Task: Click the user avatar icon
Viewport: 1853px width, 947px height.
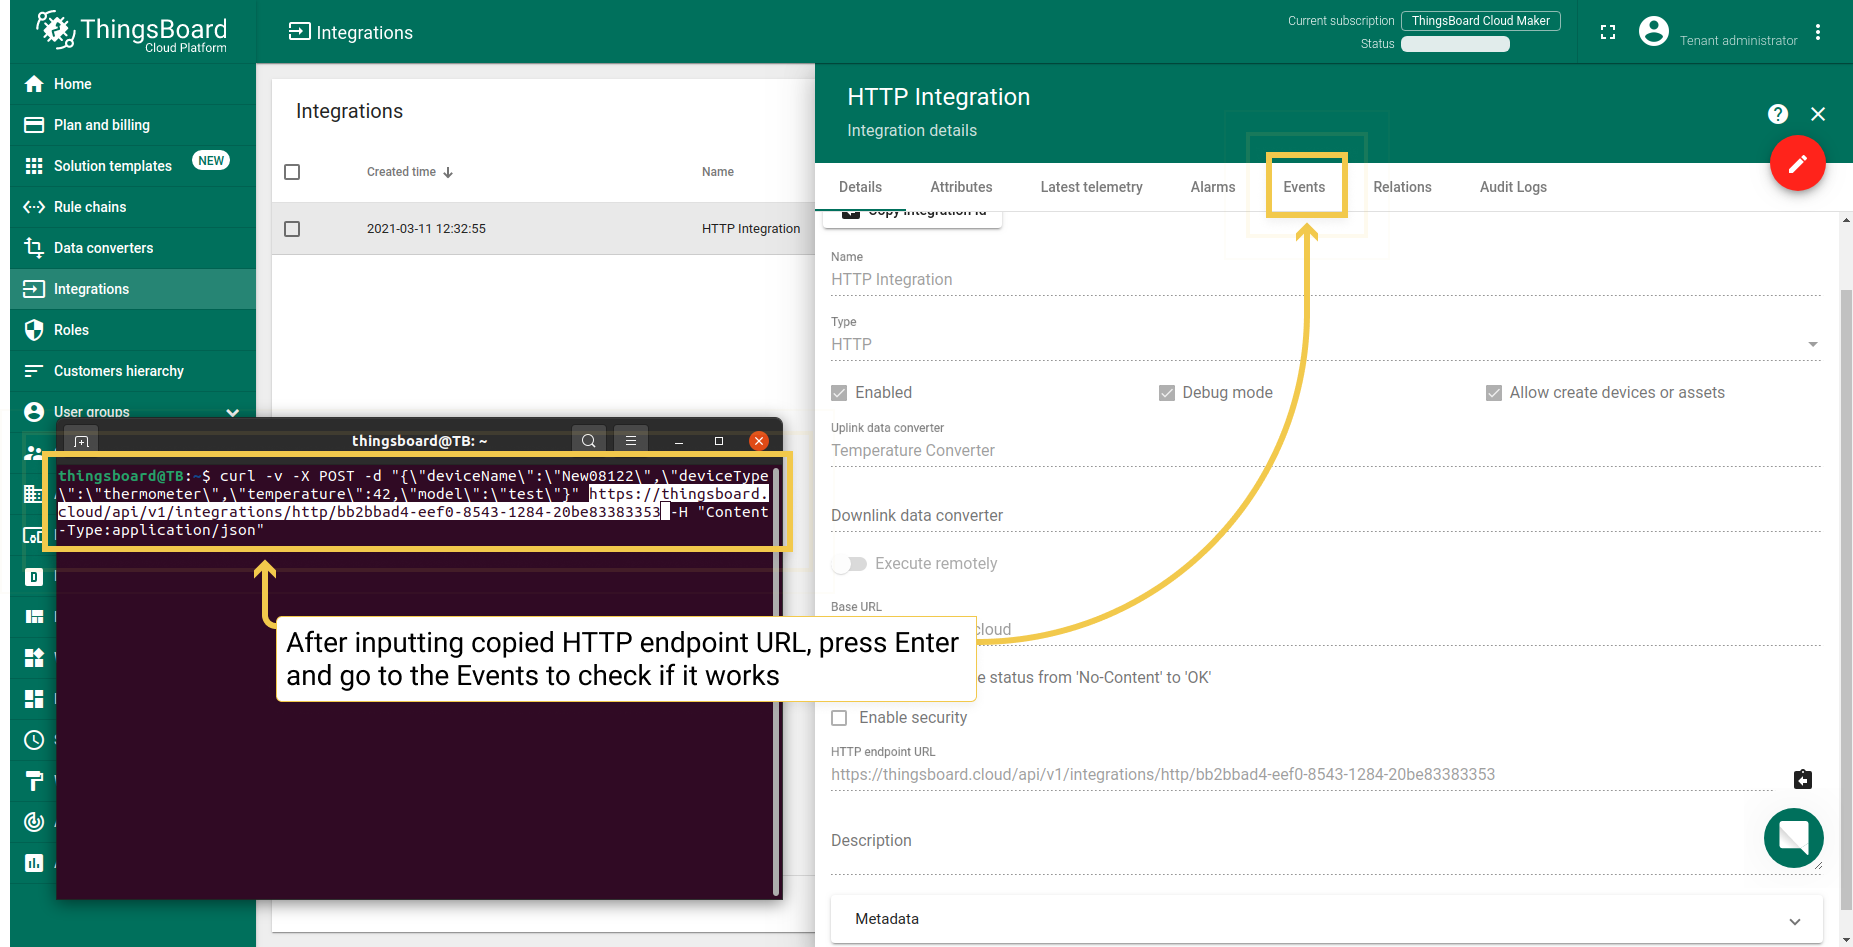Action: [x=1654, y=32]
